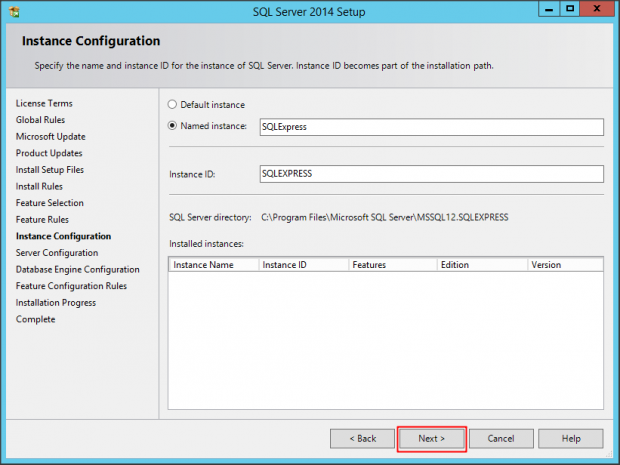Viewport: 620px width, 465px height.
Task: Click the Edition column header
Action: [x=482, y=265]
